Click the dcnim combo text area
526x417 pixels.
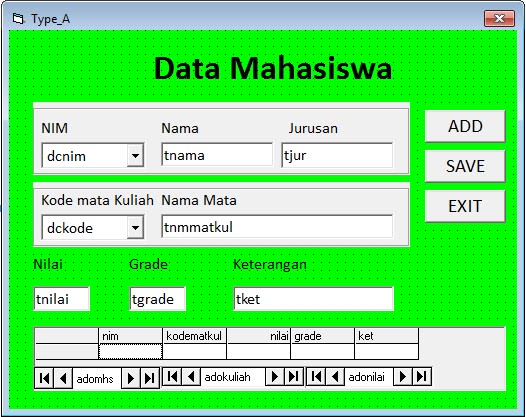click(x=85, y=156)
